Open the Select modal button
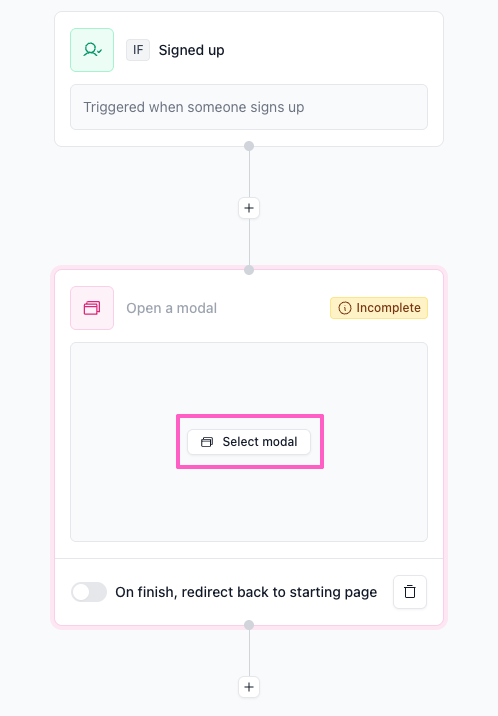 pyautogui.click(x=249, y=442)
